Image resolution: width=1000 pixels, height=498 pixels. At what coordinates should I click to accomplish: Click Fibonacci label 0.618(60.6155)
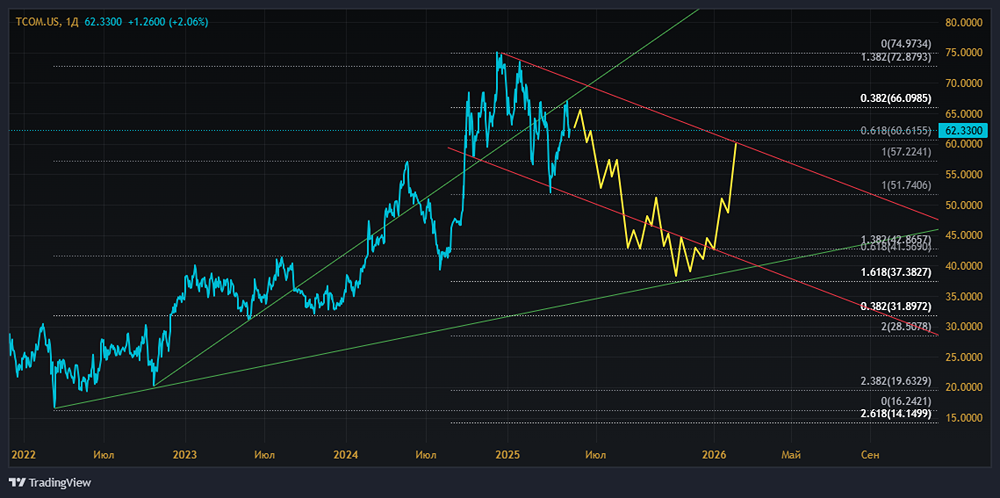point(896,131)
